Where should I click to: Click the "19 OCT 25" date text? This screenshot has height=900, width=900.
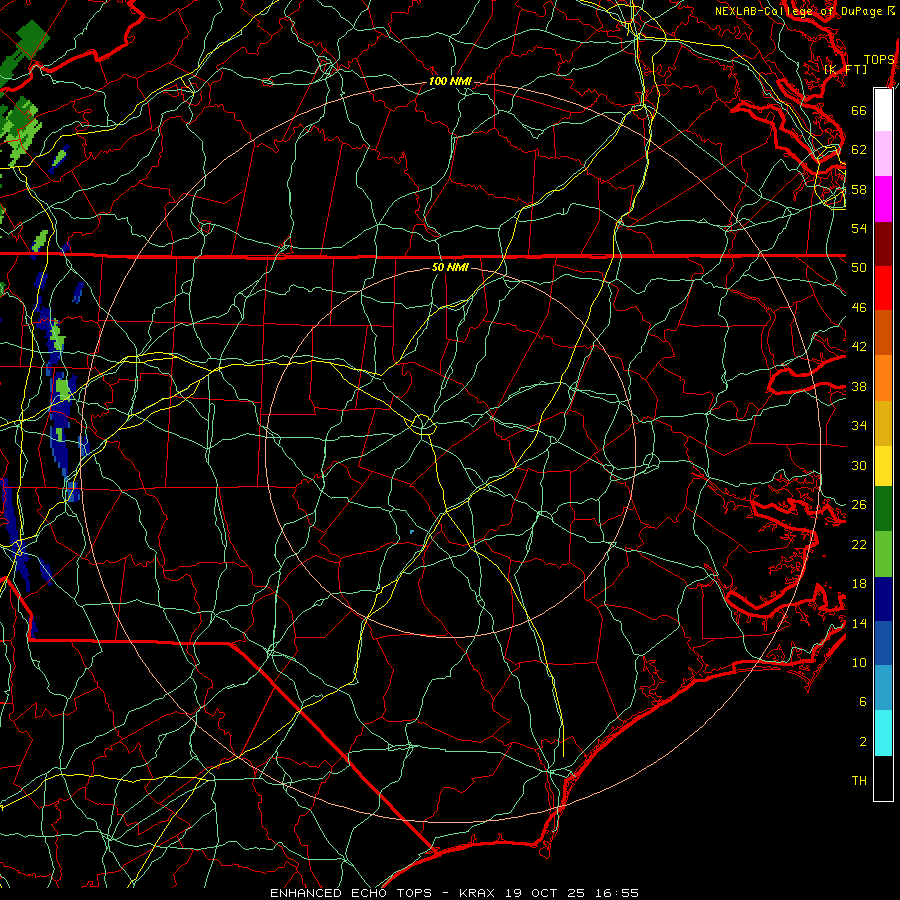coord(545,893)
